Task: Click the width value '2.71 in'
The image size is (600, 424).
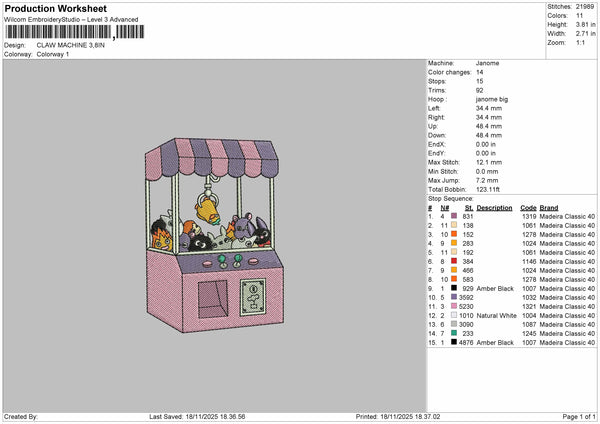Action: (585, 34)
